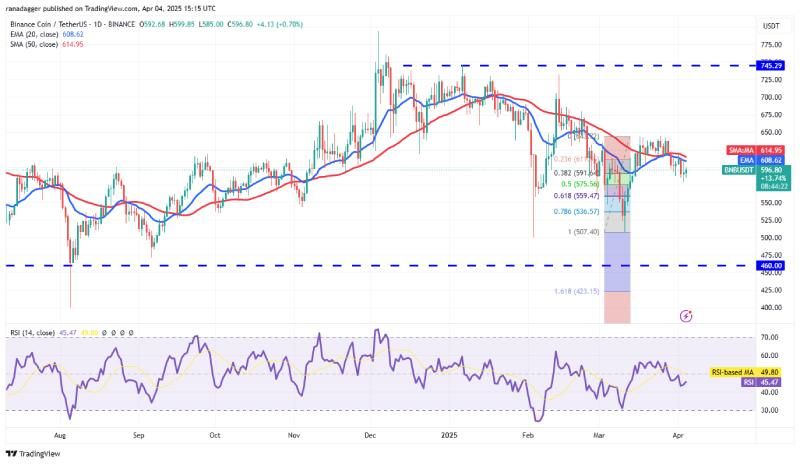Select the 745.29 resistance price label
Image resolution: width=800 pixels, height=464 pixels.
[x=771, y=65]
